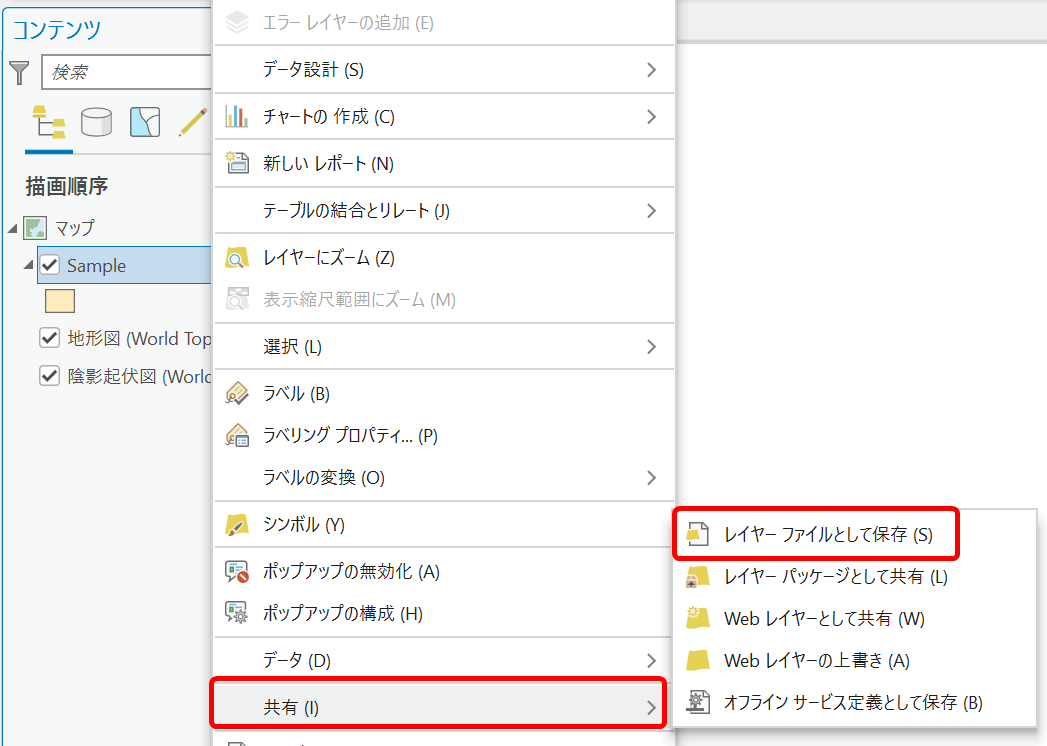Select the List By Drawing Order icon

tap(48, 122)
